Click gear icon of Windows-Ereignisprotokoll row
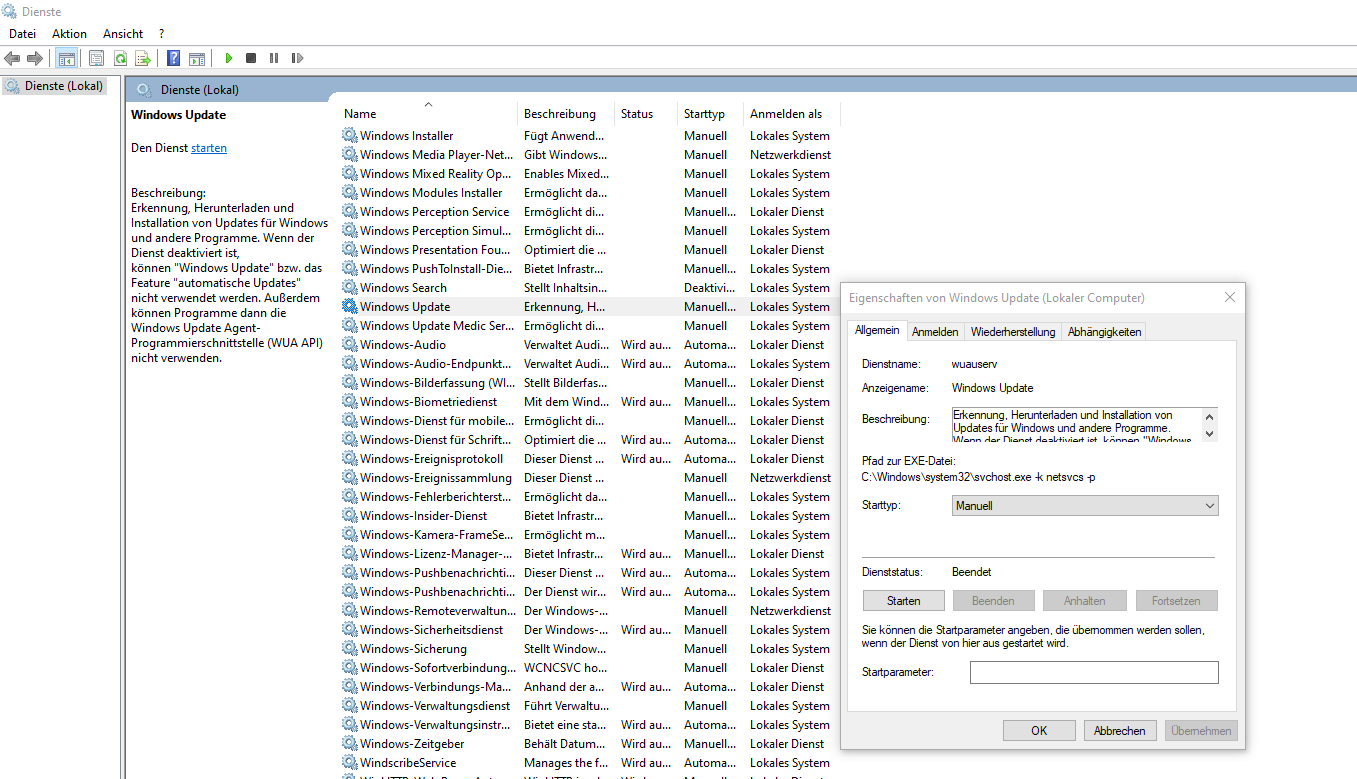Viewport: 1357px width, 779px height. (x=349, y=458)
